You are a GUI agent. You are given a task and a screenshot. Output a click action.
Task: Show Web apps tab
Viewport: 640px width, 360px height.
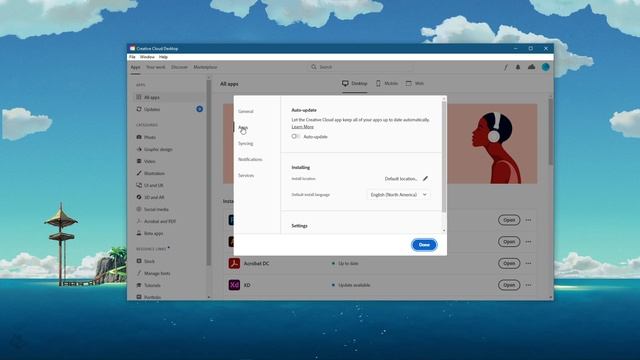coord(415,83)
